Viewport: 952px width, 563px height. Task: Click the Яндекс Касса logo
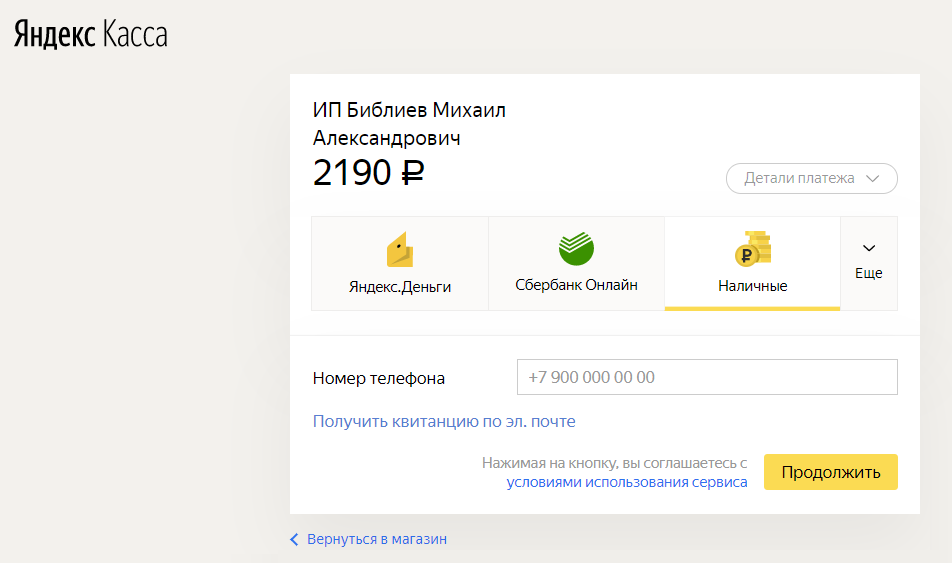click(x=90, y=33)
